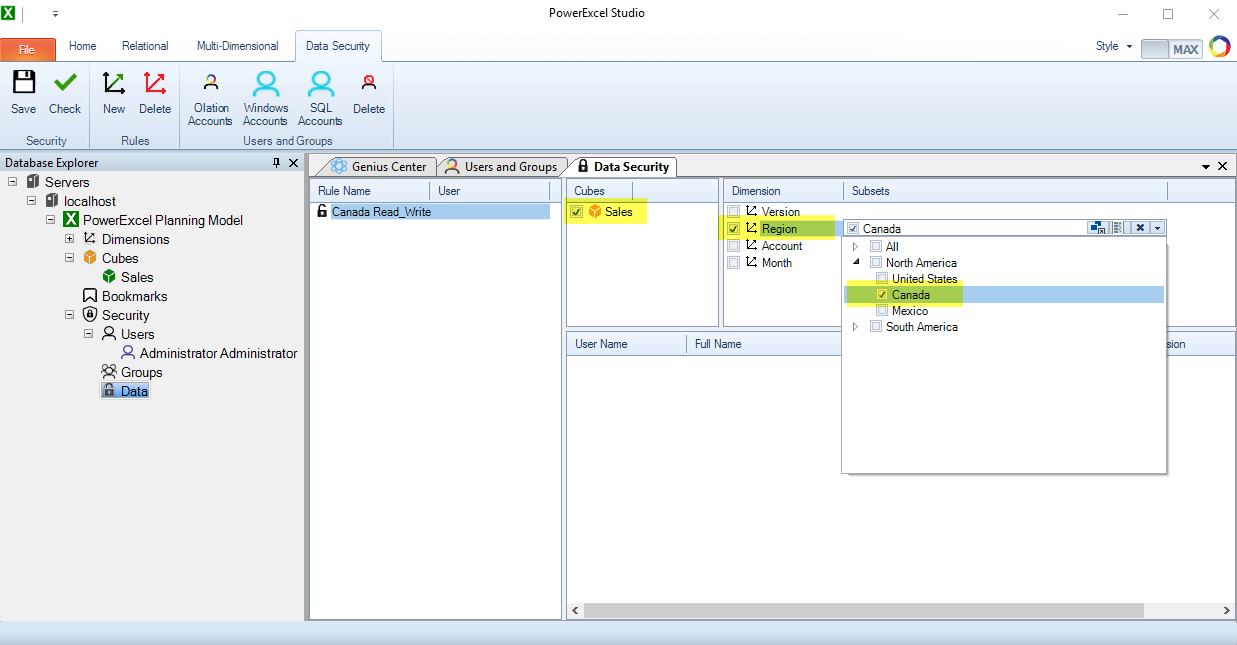Viewport: 1237px width, 645px height.
Task: Expand the South America node
Action: pos(855,327)
